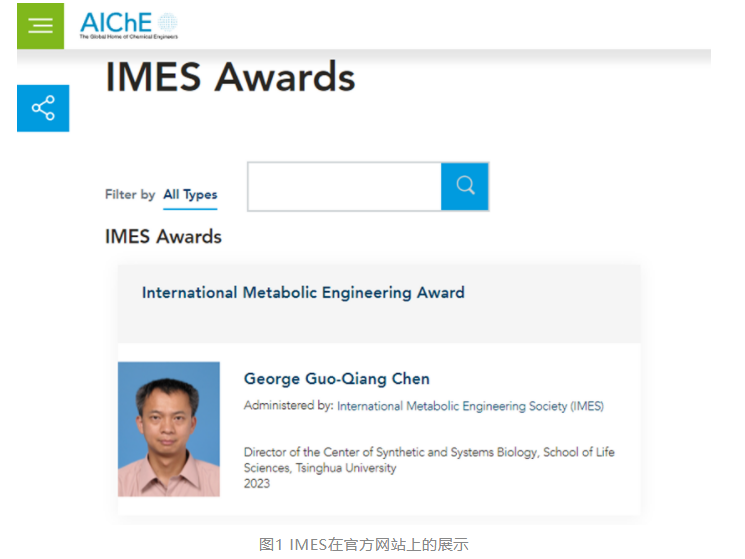Click the smaller IMES Awards section heading
This screenshot has width=745, height=559.
tap(163, 237)
